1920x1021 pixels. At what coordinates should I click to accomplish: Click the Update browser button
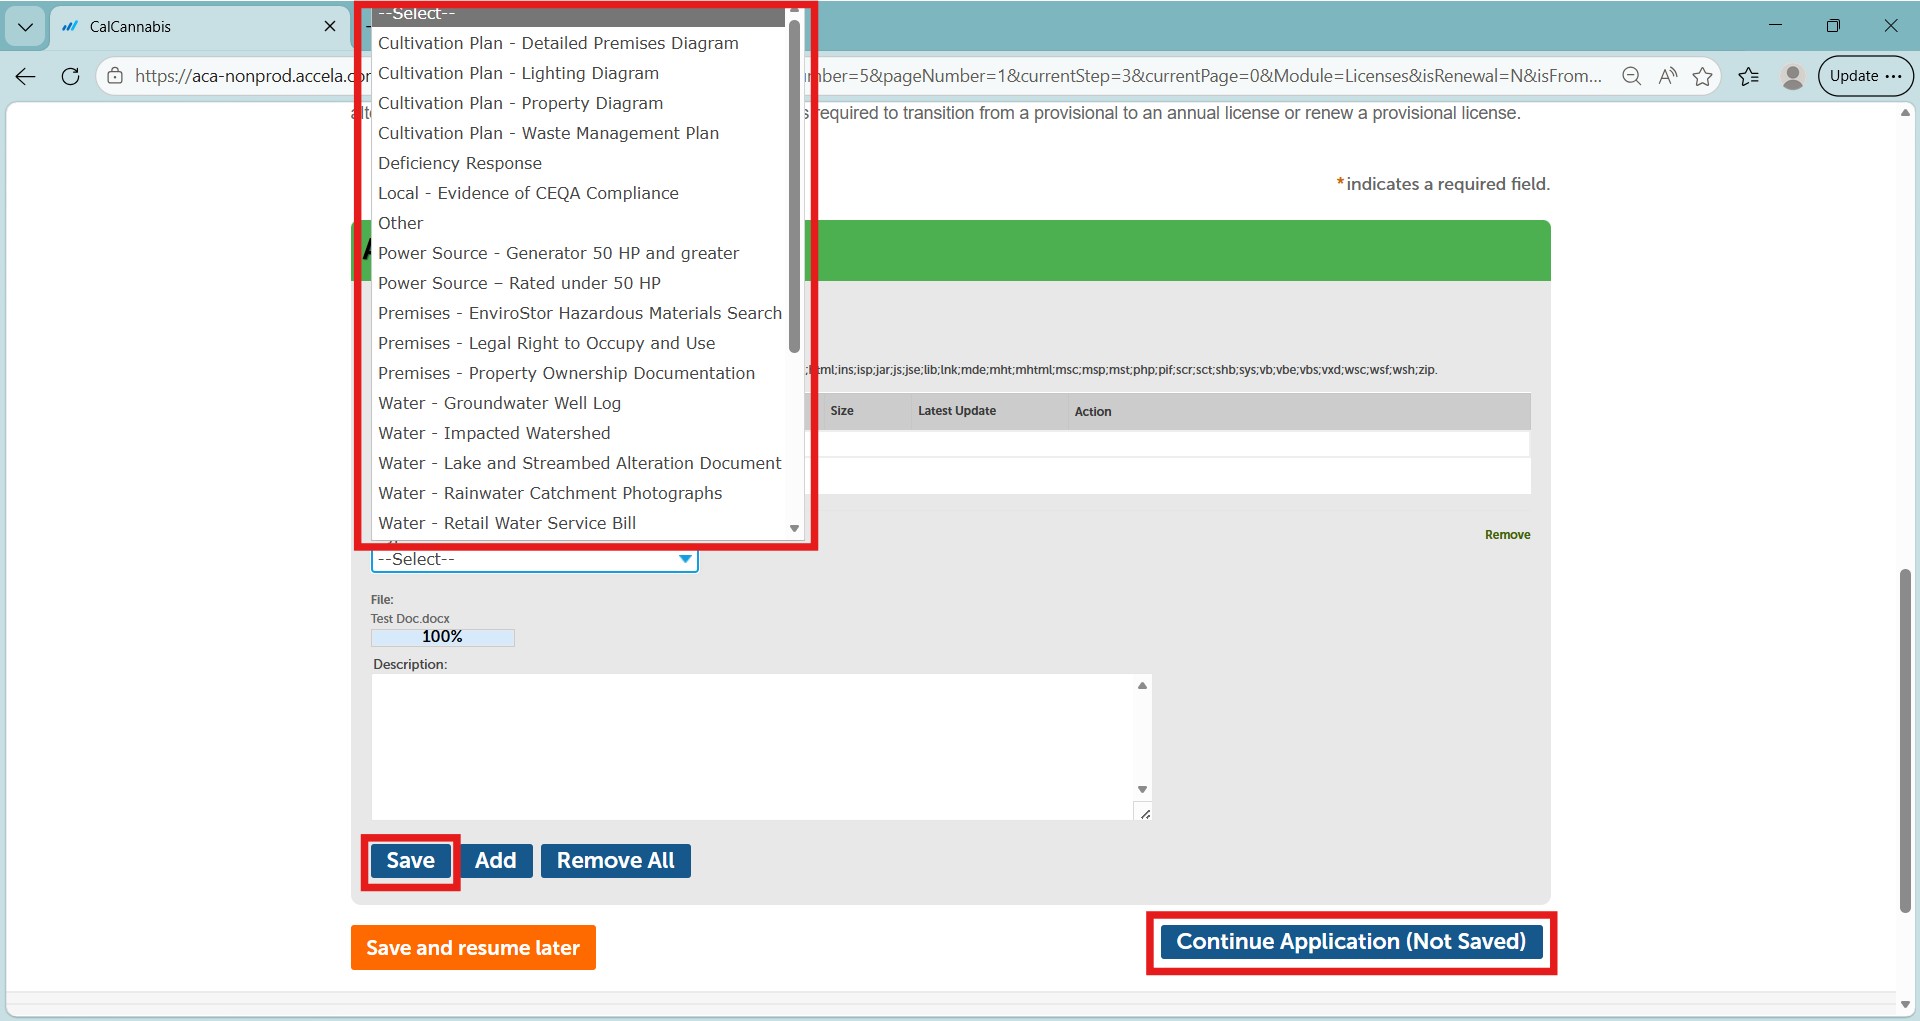click(1865, 76)
